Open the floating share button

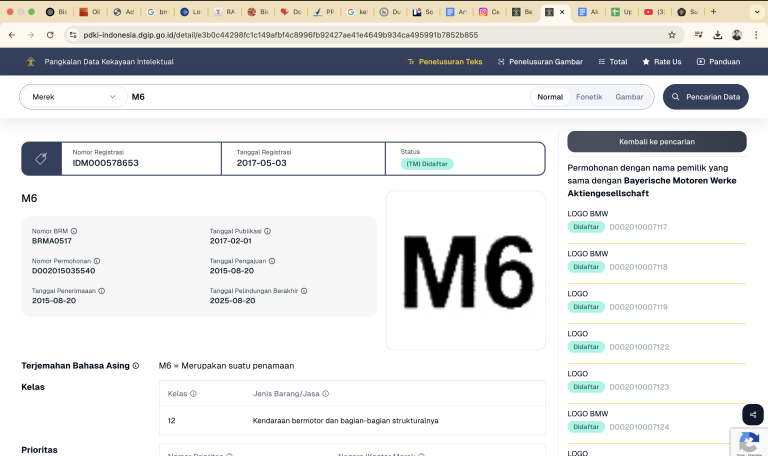[753, 414]
